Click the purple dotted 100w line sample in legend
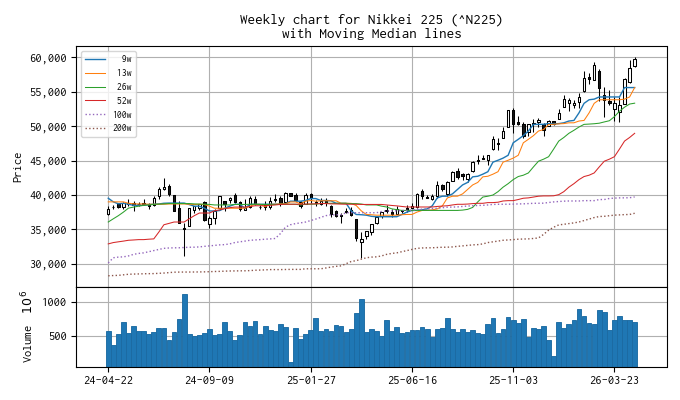The image size is (680, 400). click(95, 115)
